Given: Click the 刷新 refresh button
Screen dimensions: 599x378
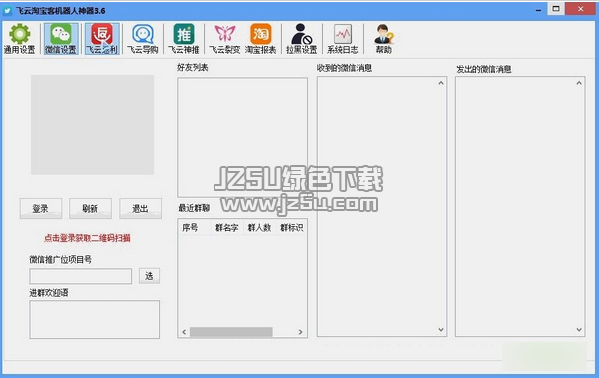Looking at the screenshot, I should 90,208.
